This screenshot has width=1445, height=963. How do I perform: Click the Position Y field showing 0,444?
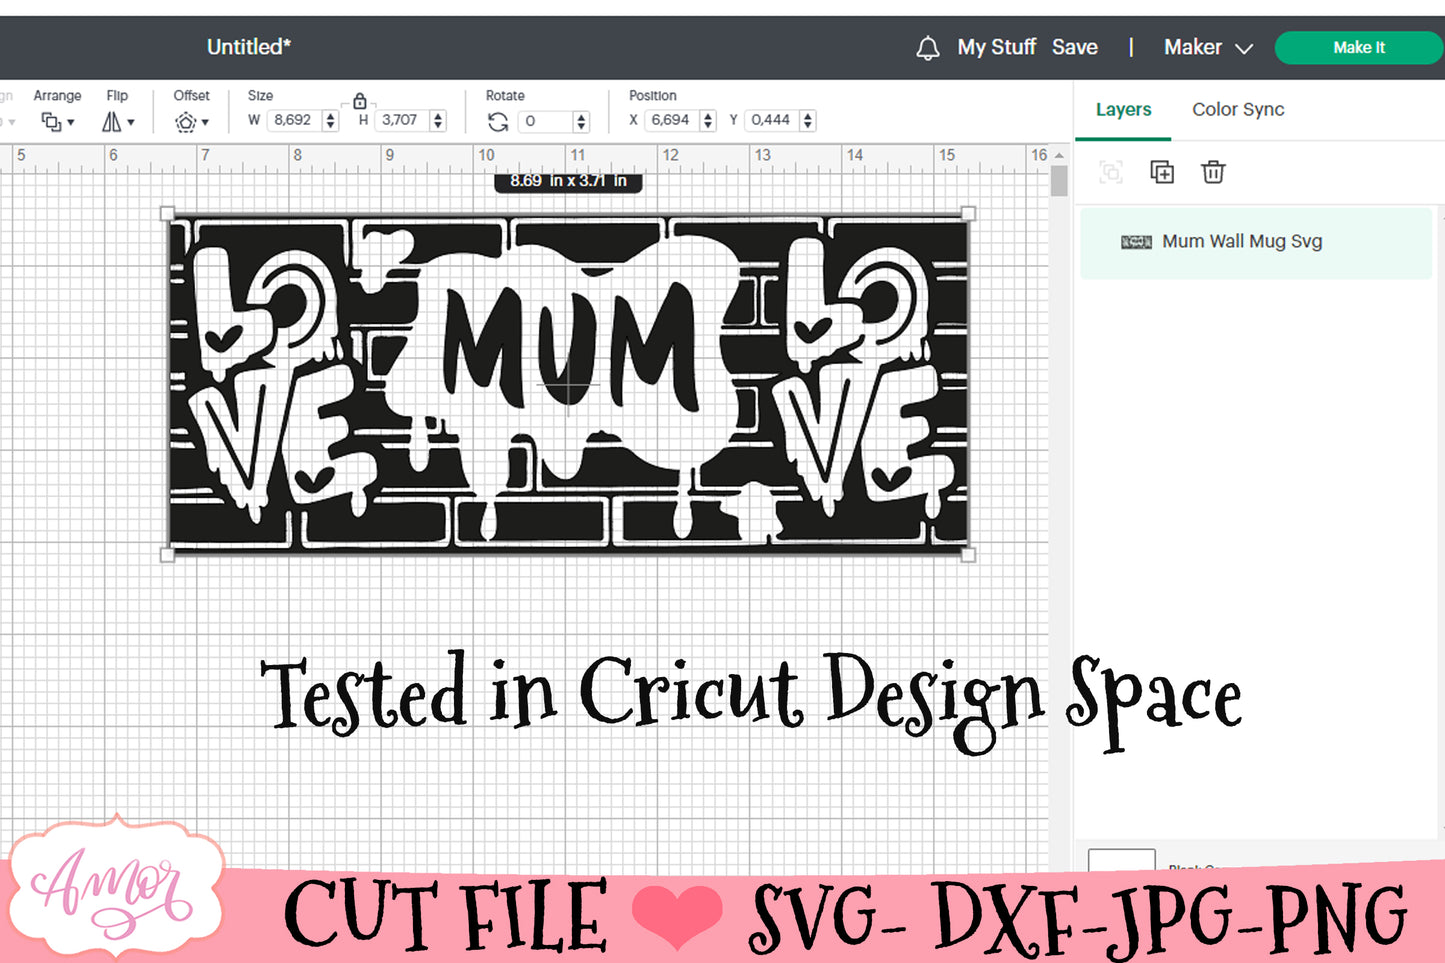point(771,120)
